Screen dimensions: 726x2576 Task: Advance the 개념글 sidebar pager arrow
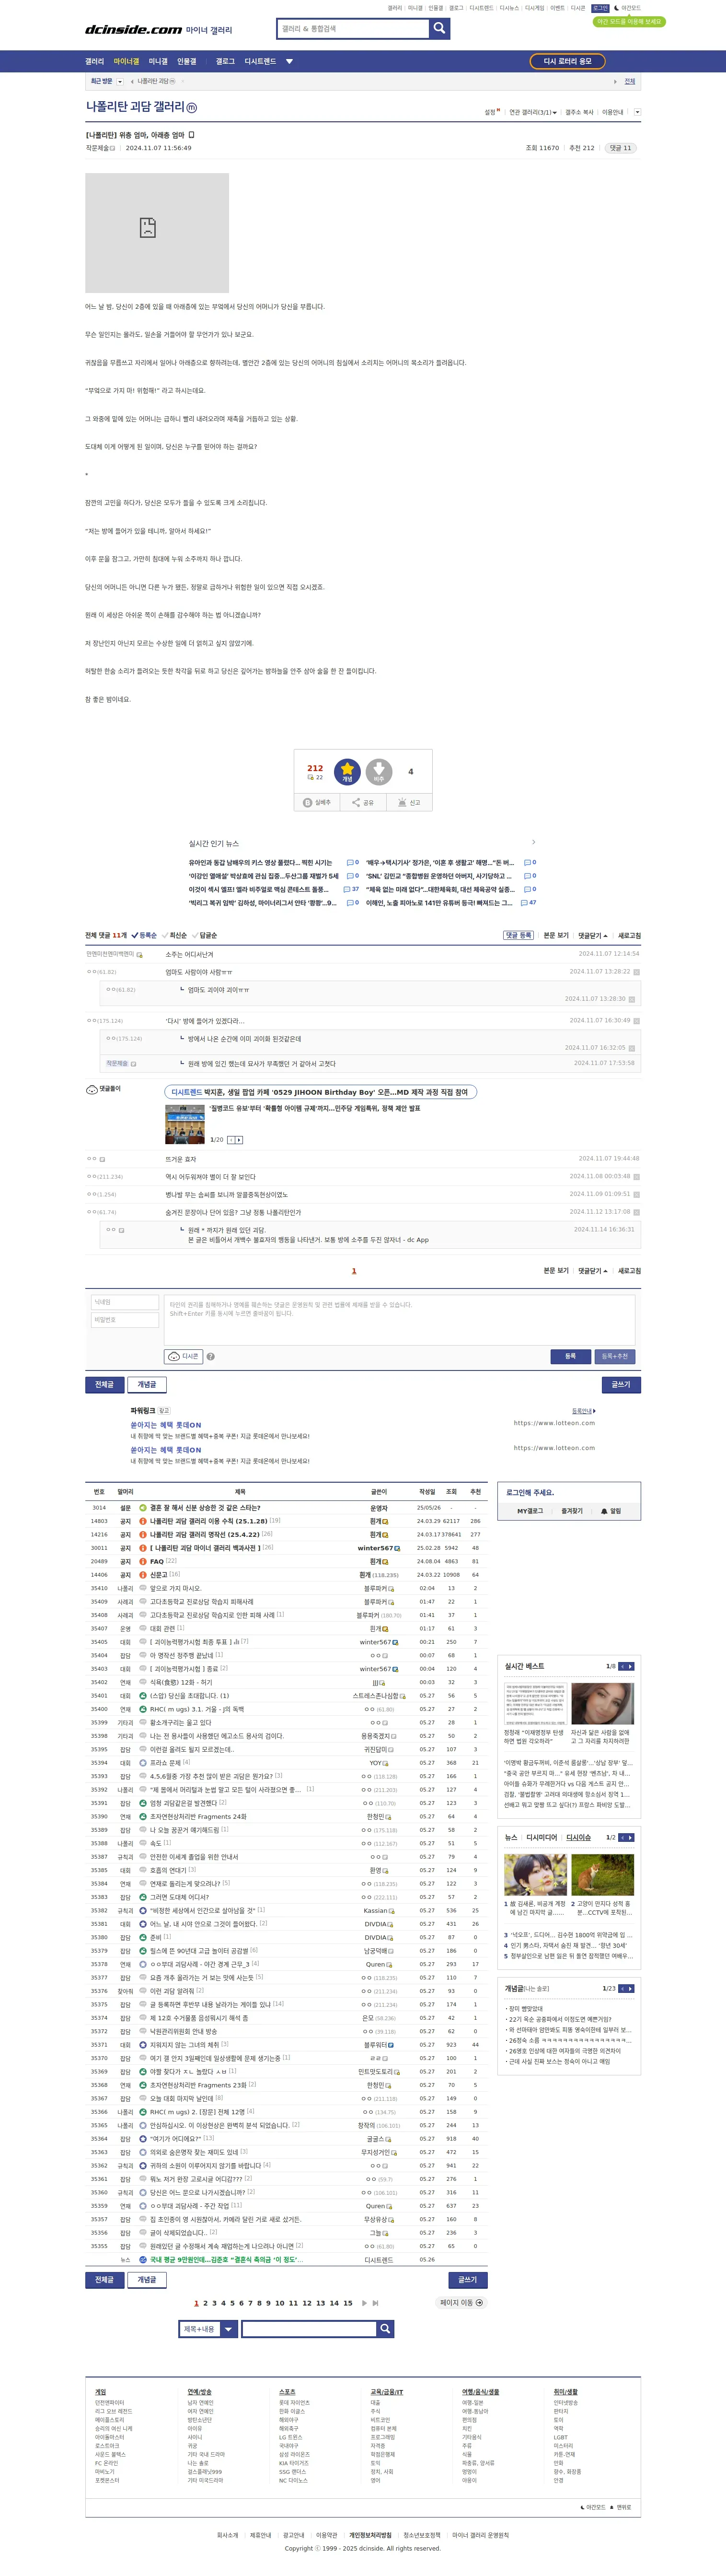[630, 1988]
